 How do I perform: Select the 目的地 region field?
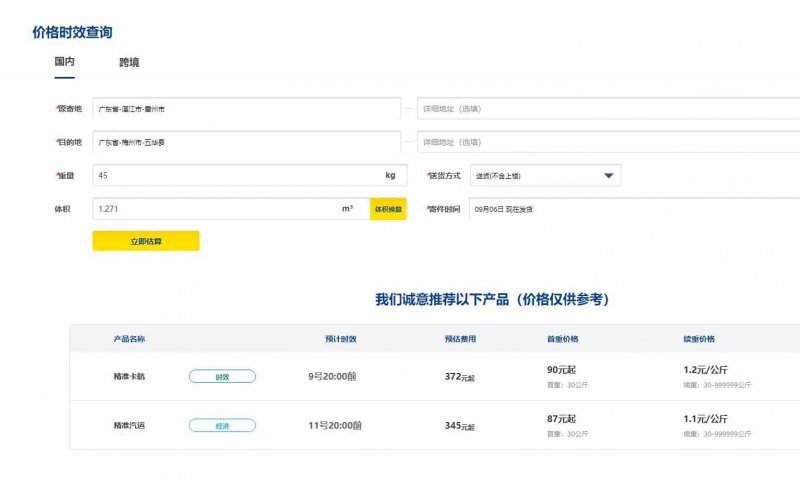(x=246, y=143)
